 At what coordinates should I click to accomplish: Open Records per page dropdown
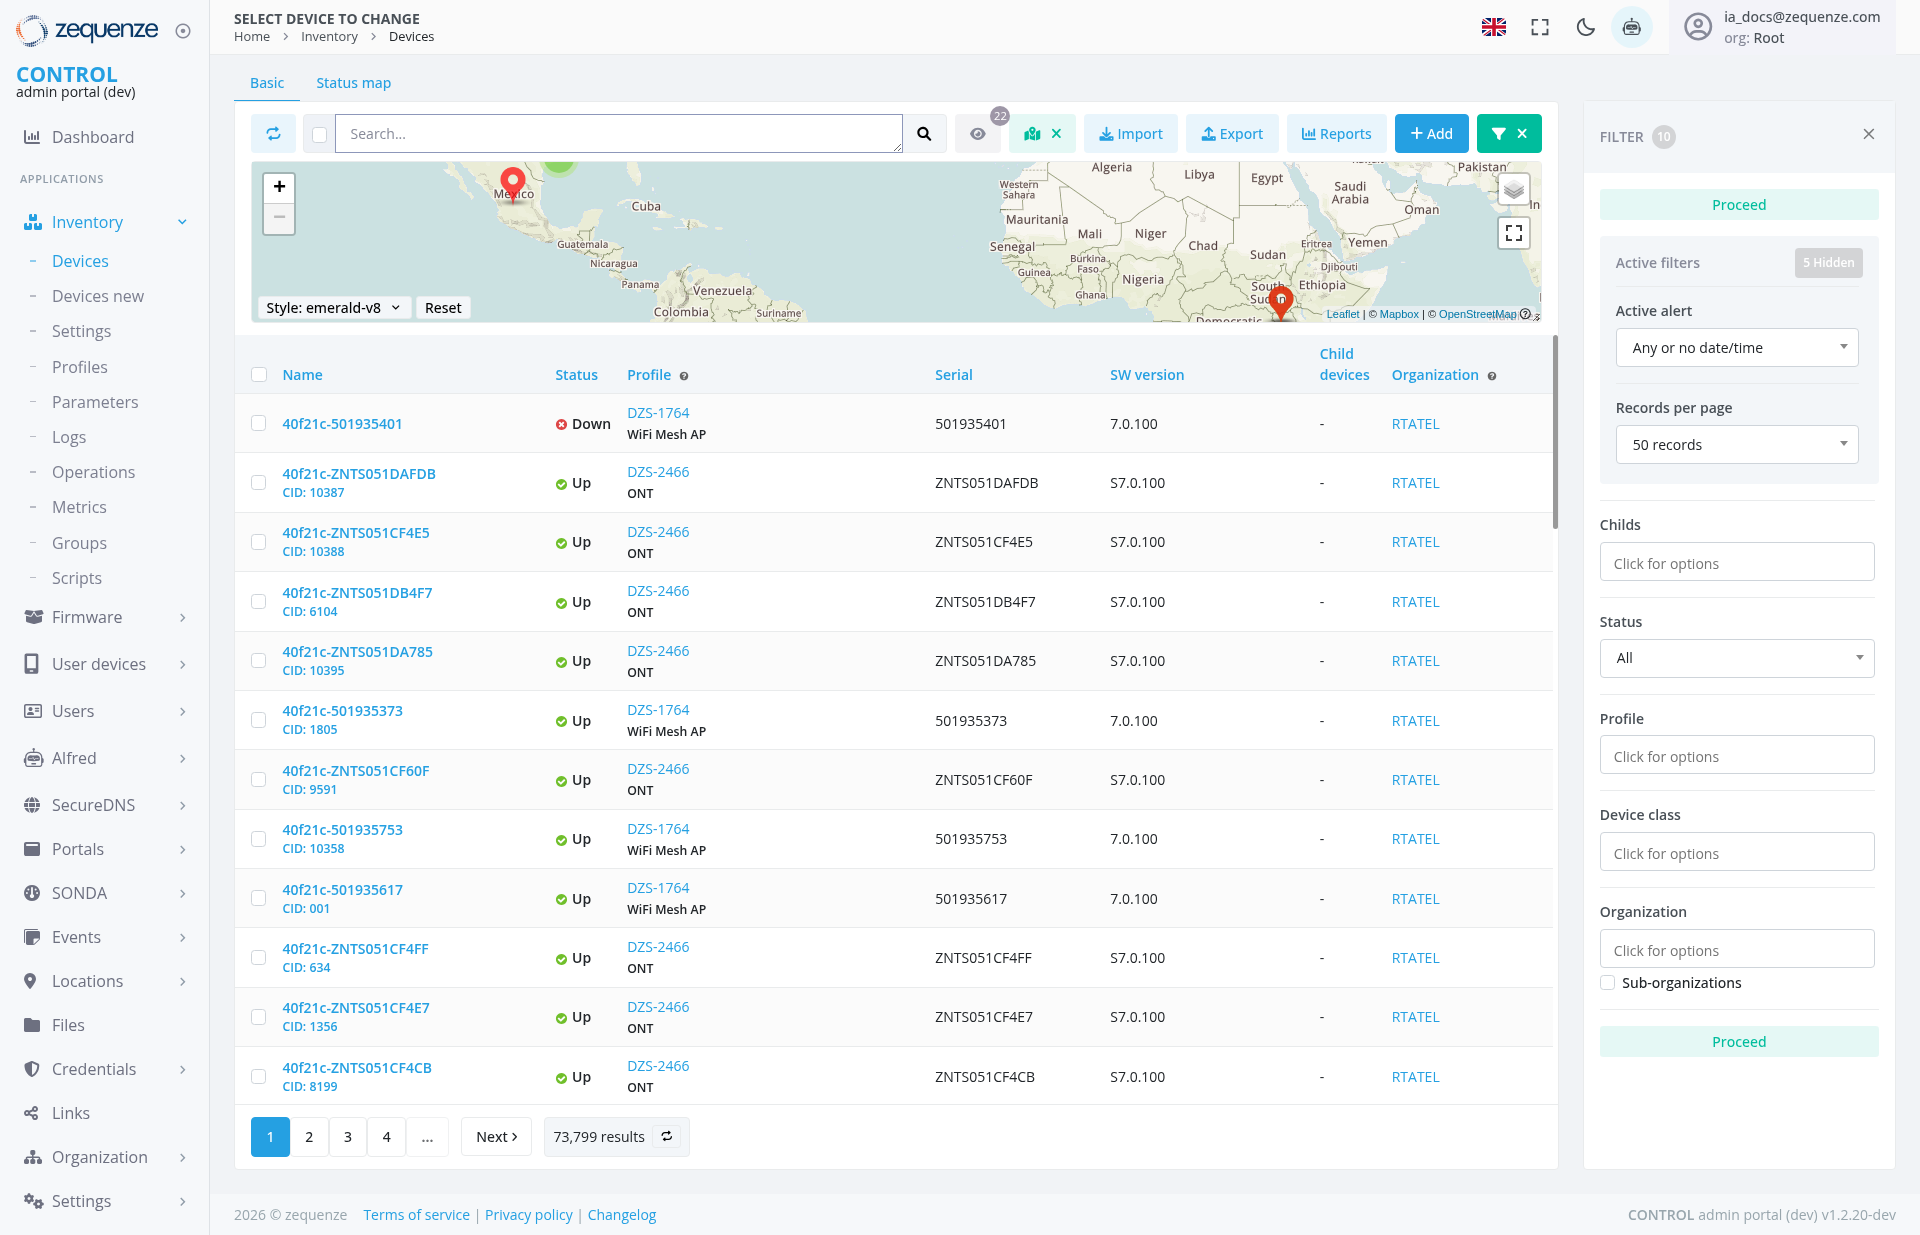pyautogui.click(x=1737, y=445)
